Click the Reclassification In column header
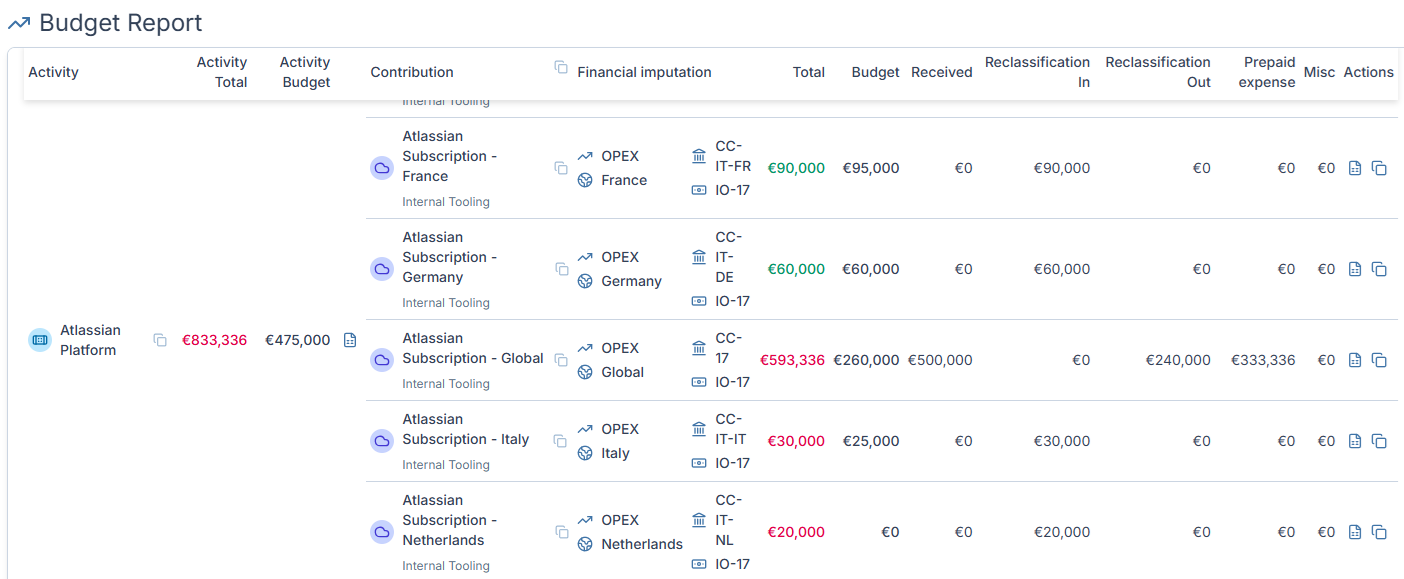1404x579 pixels. [1037, 72]
